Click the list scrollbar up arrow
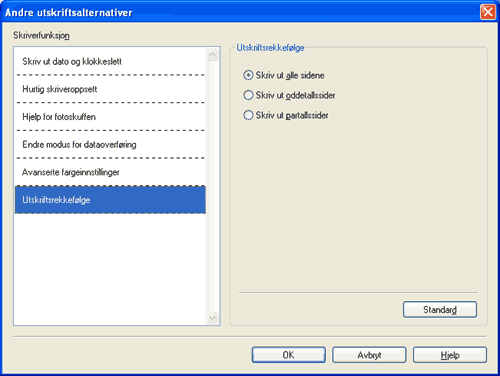Screen dimensions: 500x376 pyautogui.click(x=212, y=54)
